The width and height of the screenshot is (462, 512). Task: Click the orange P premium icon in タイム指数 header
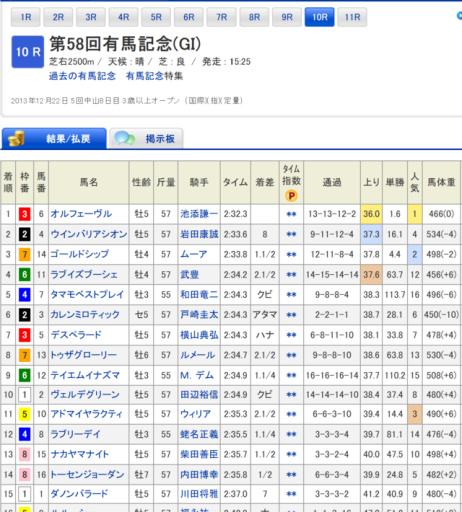click(x=291, y=196)
